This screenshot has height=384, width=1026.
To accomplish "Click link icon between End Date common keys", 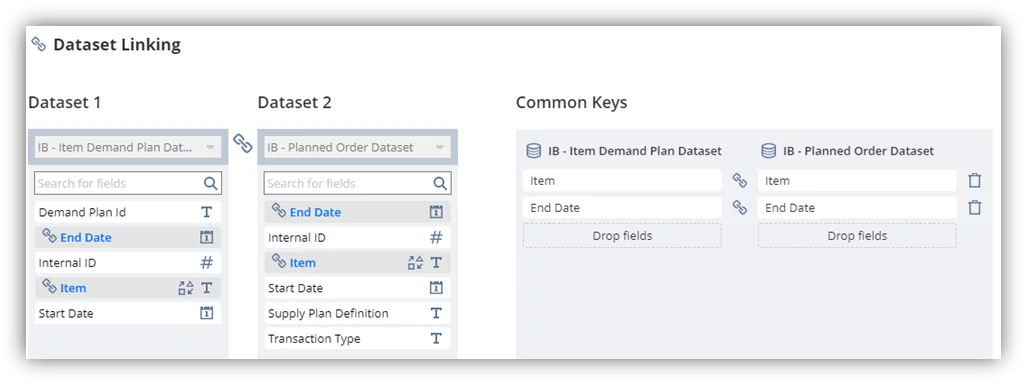I will click(739, 207).
